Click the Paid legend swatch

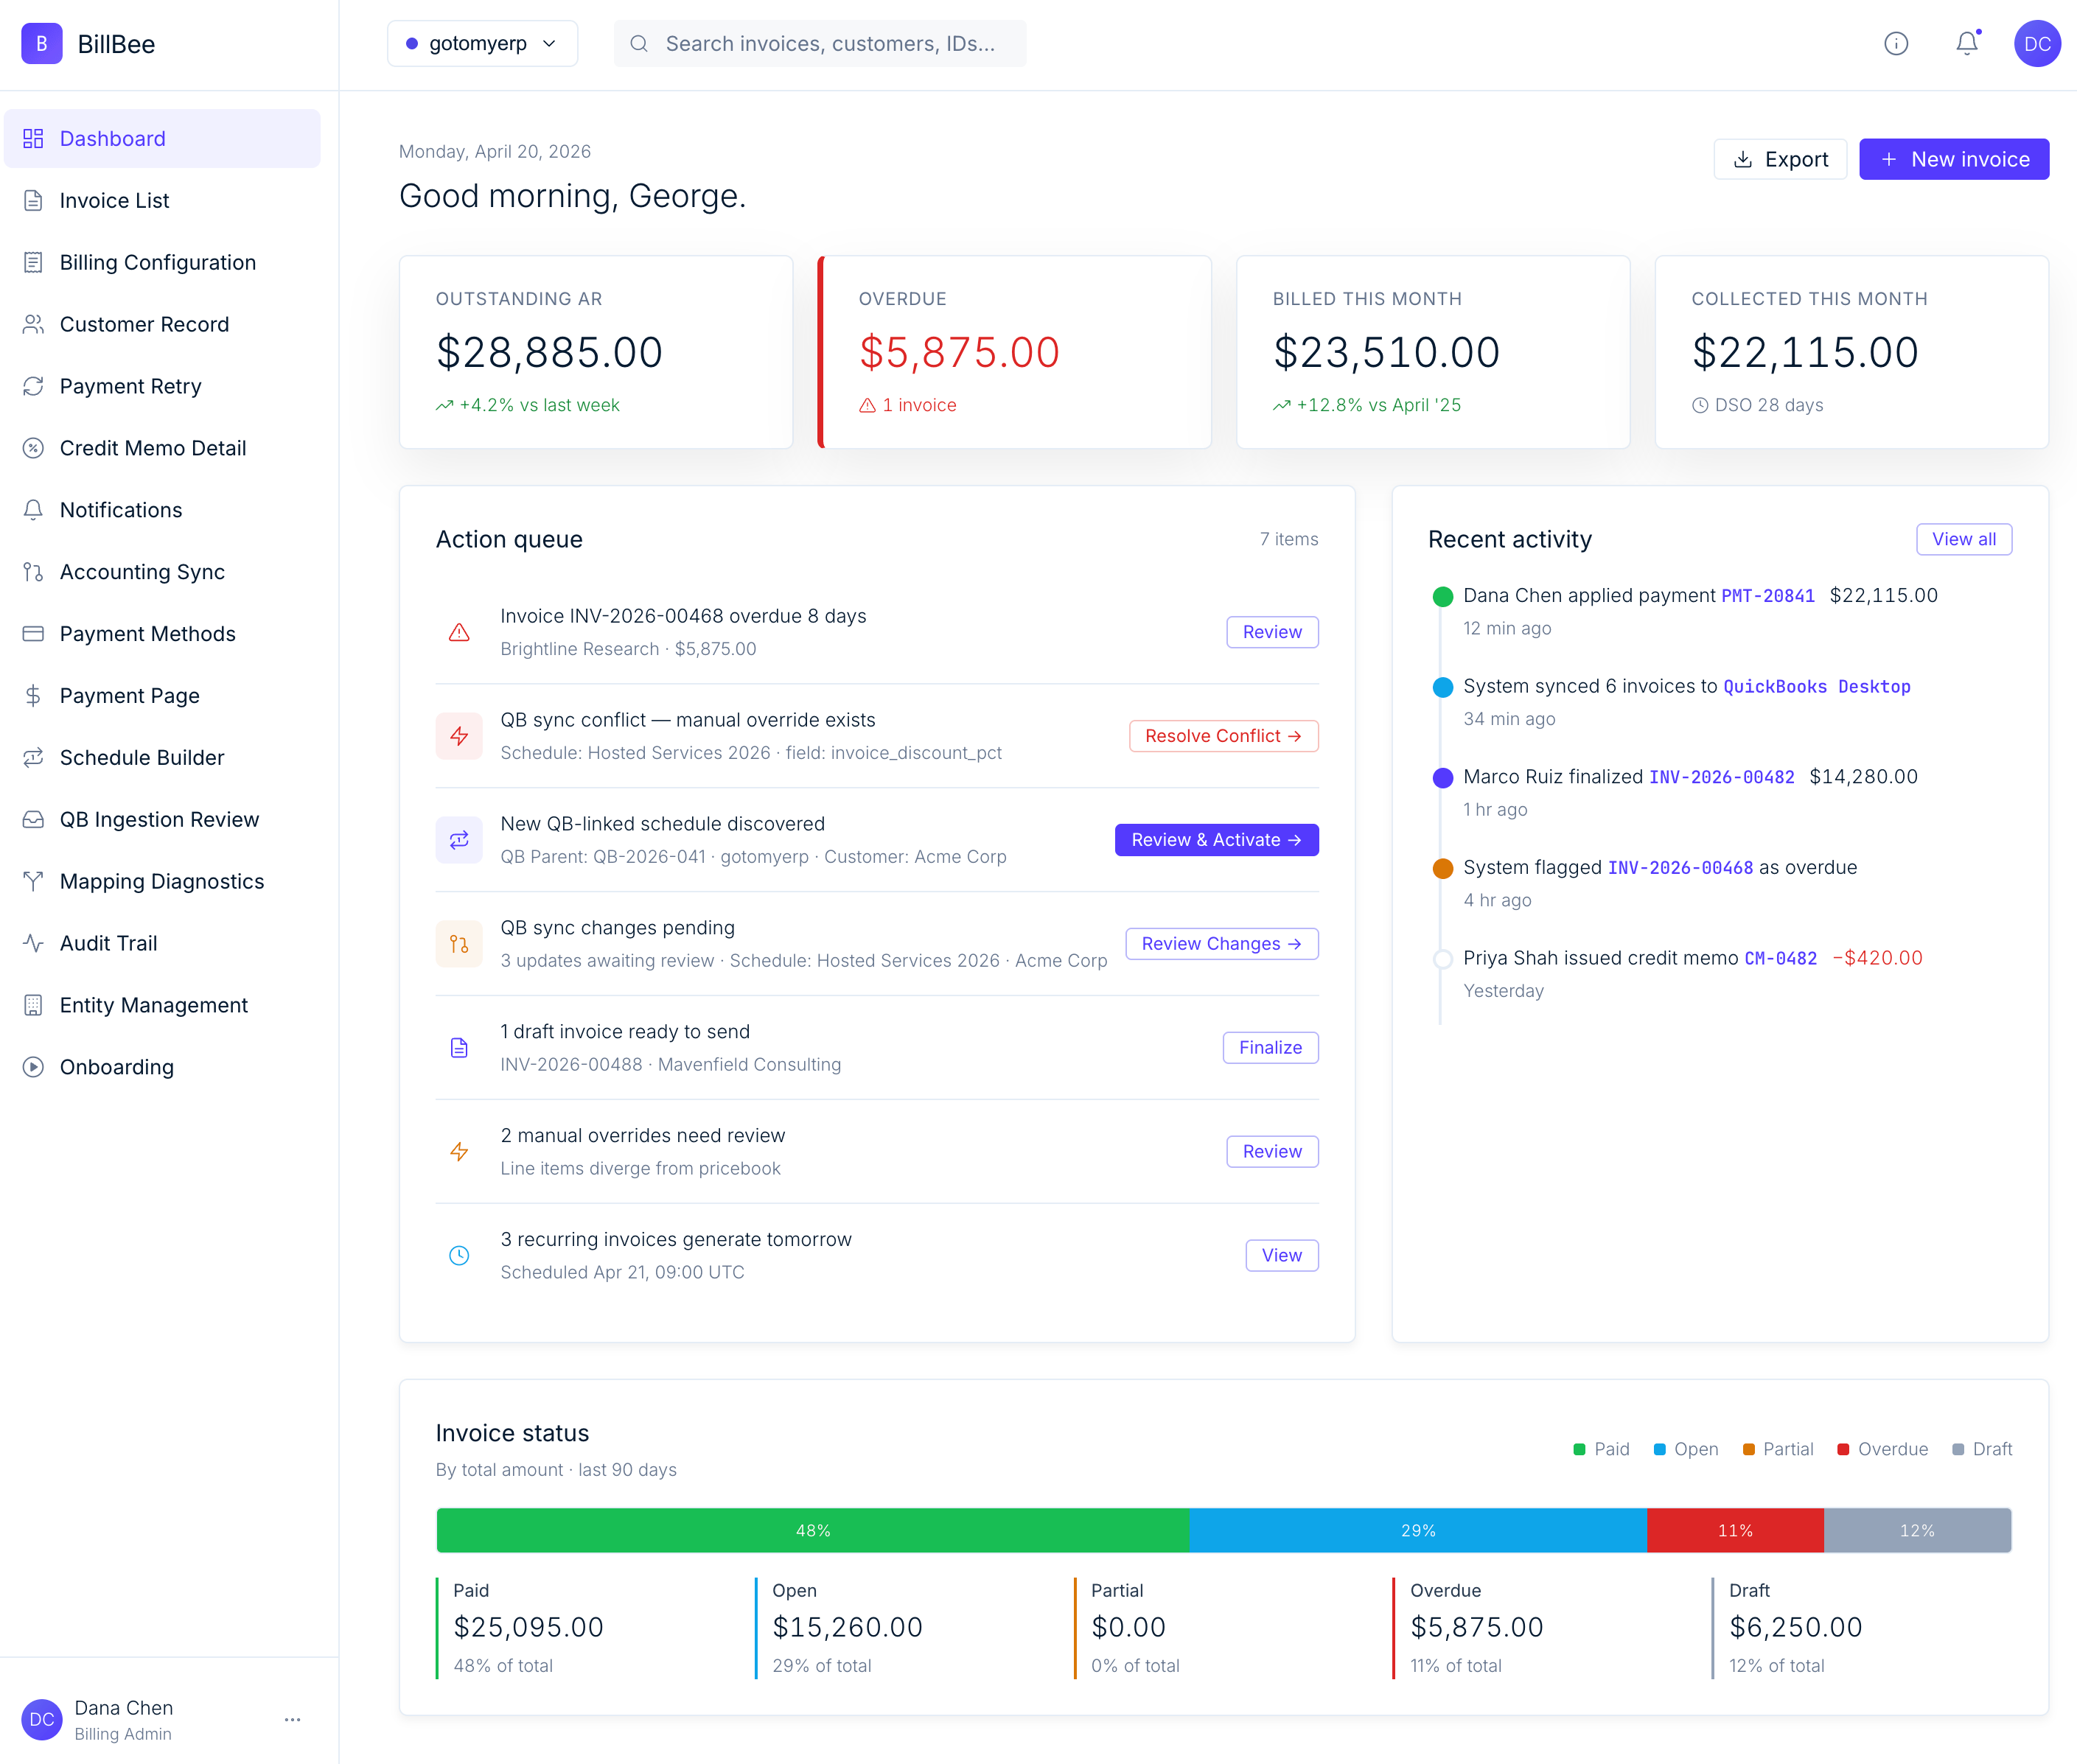(x=1579, y=1450)
